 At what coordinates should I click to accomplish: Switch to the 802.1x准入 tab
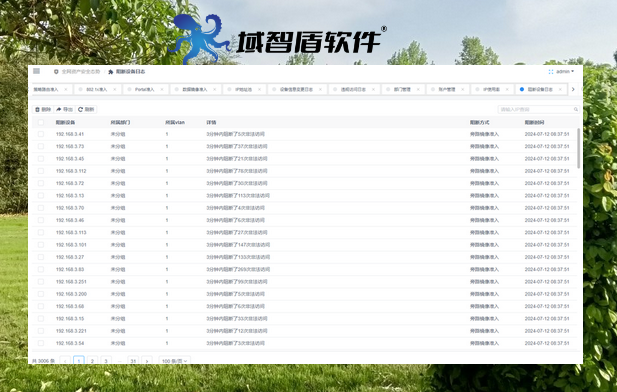(x=96, y=89)
